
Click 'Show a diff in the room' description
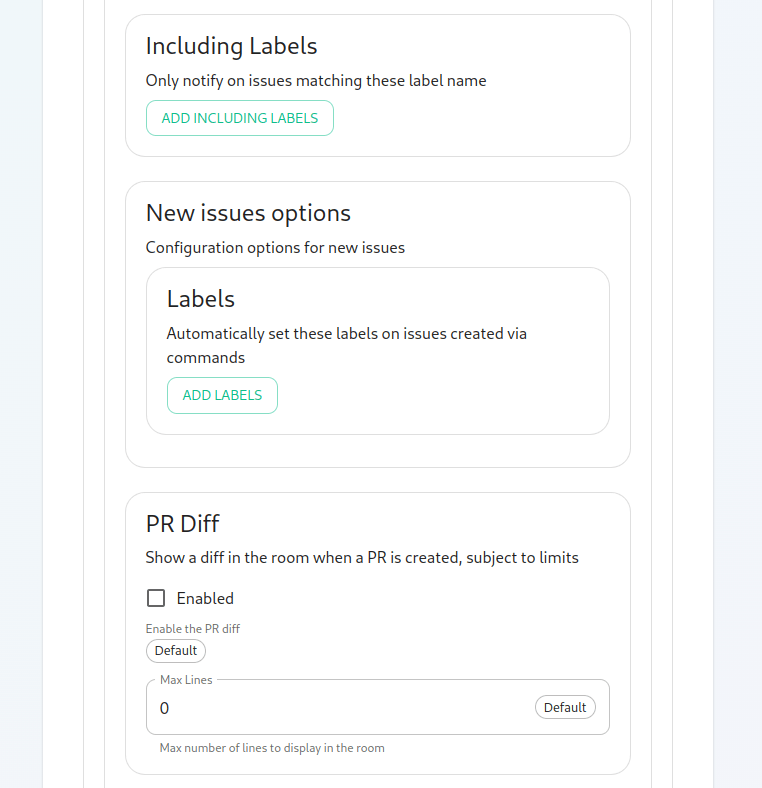pos(362,558)
